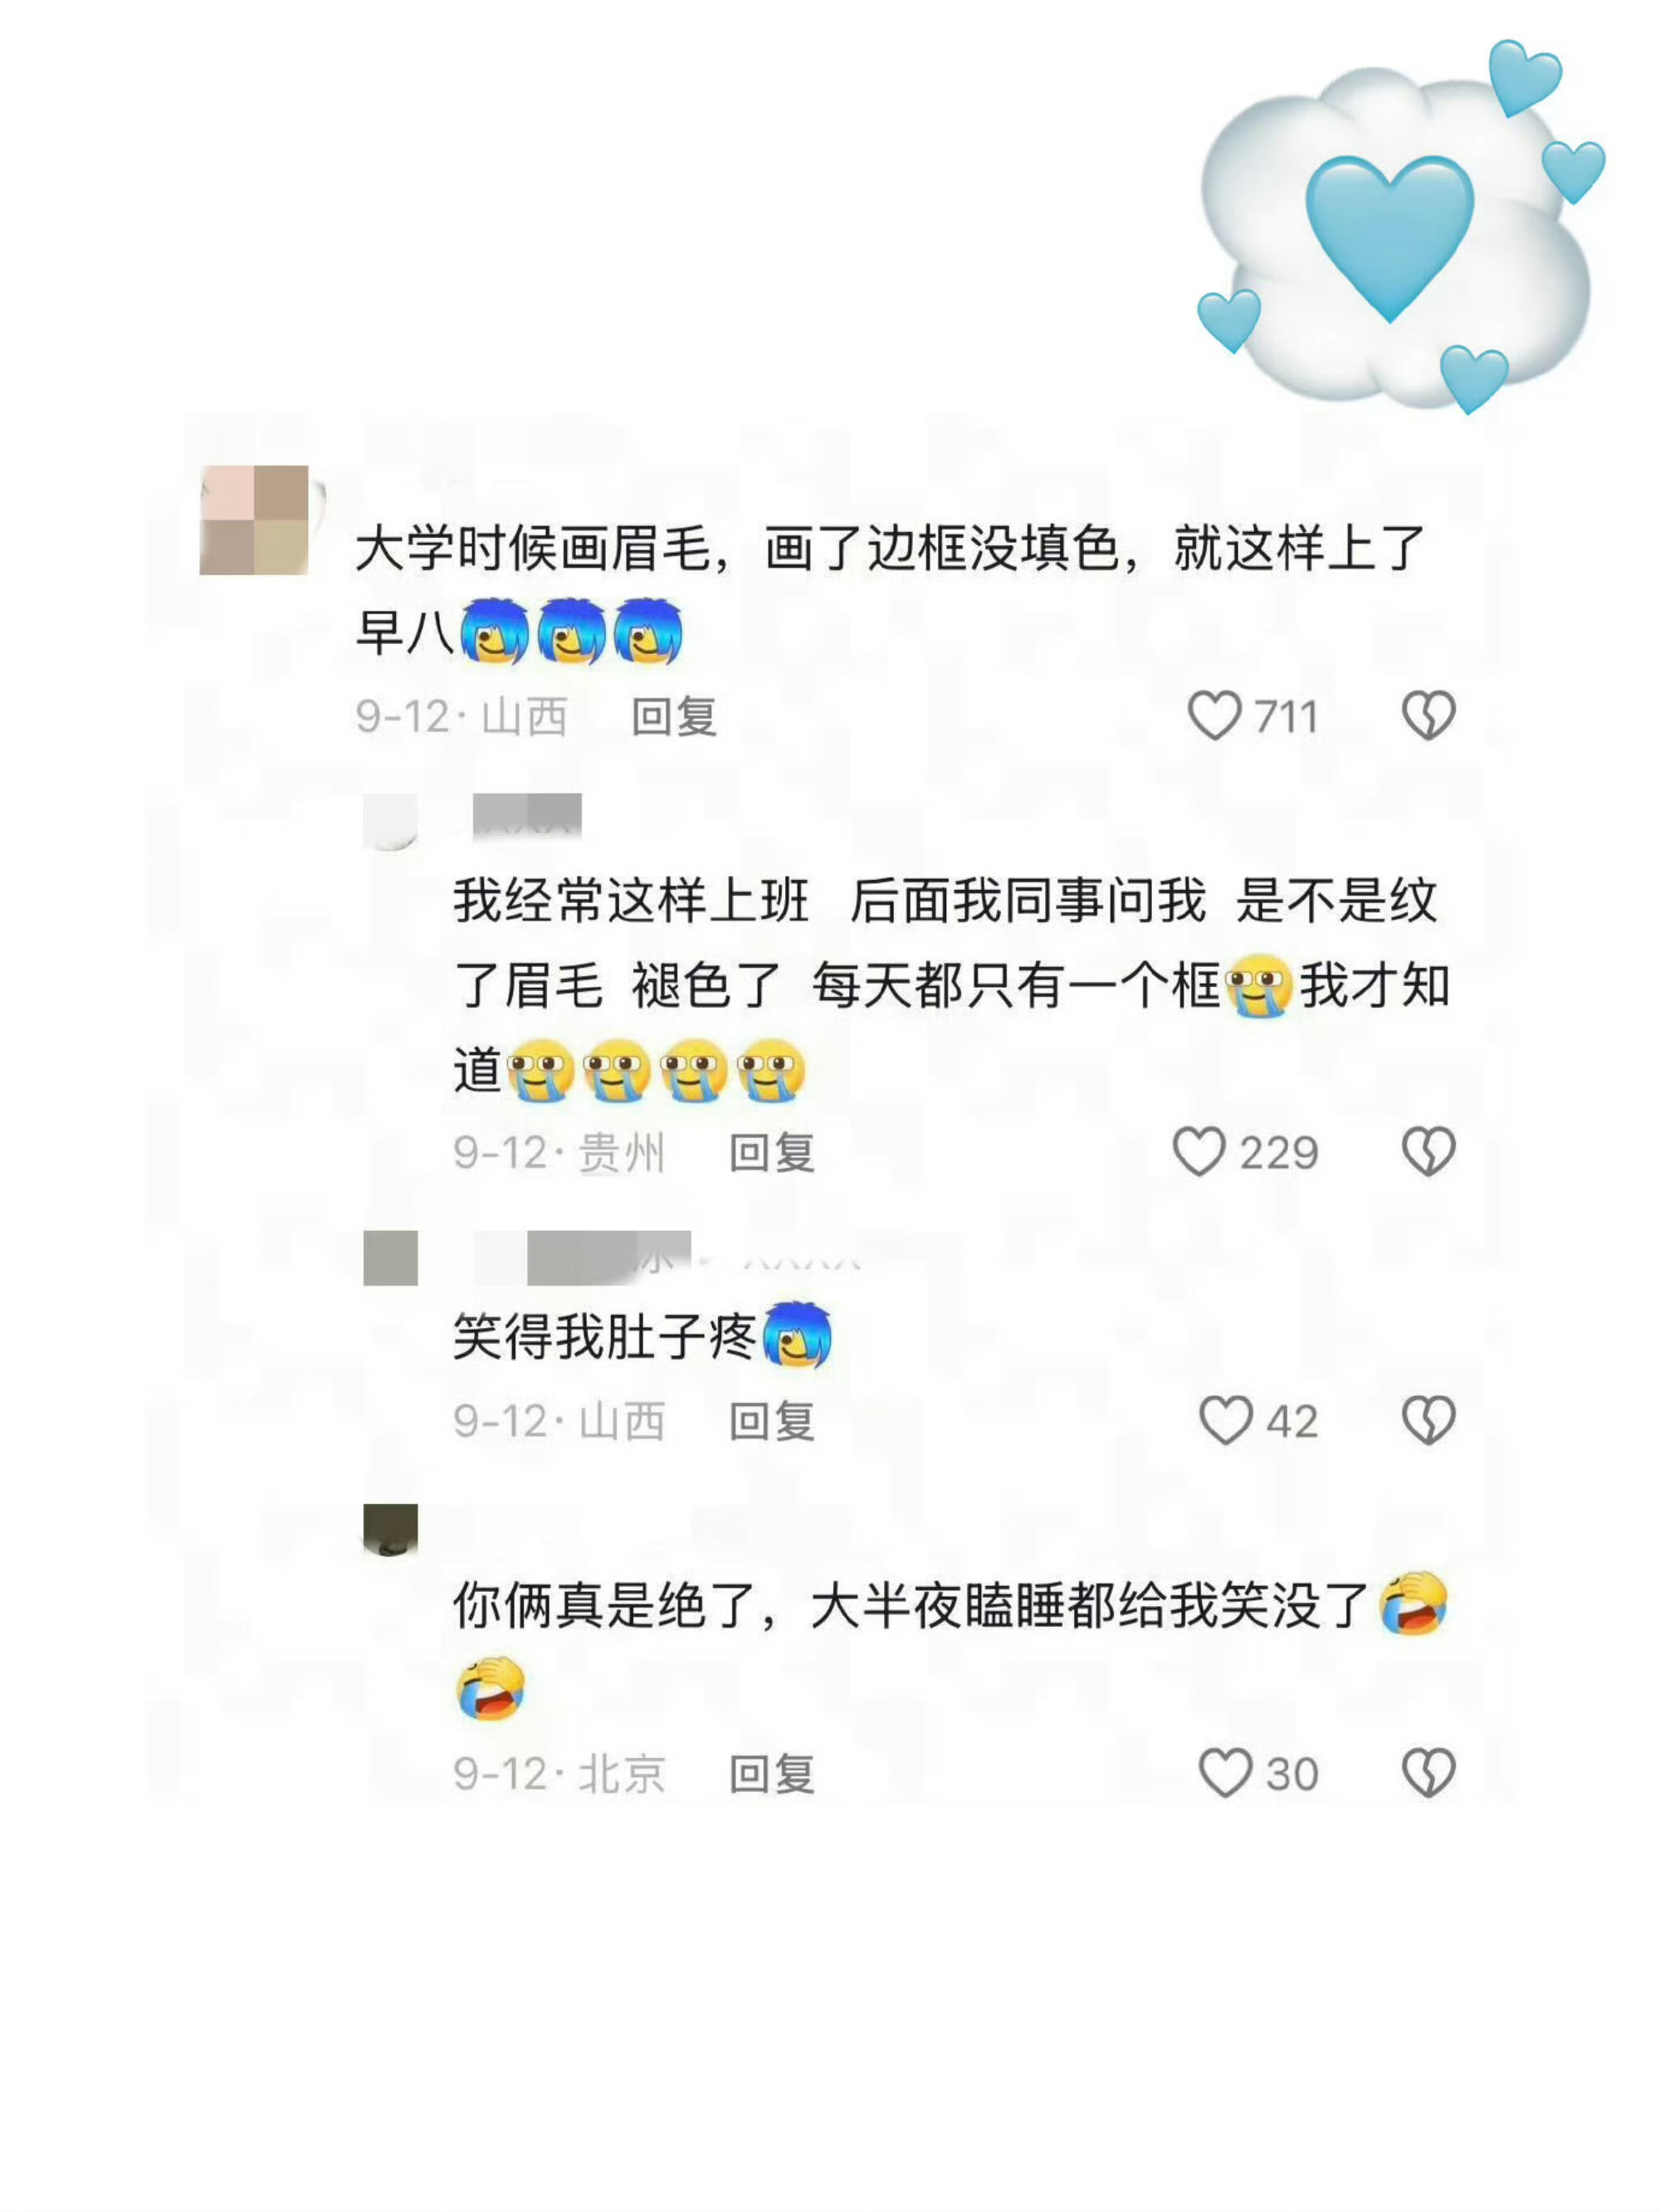Like the 北京 reply with 30 likes
Image resolution: width=1660 pixels, height=2212 pixels.
[x=1225, y=1773]
